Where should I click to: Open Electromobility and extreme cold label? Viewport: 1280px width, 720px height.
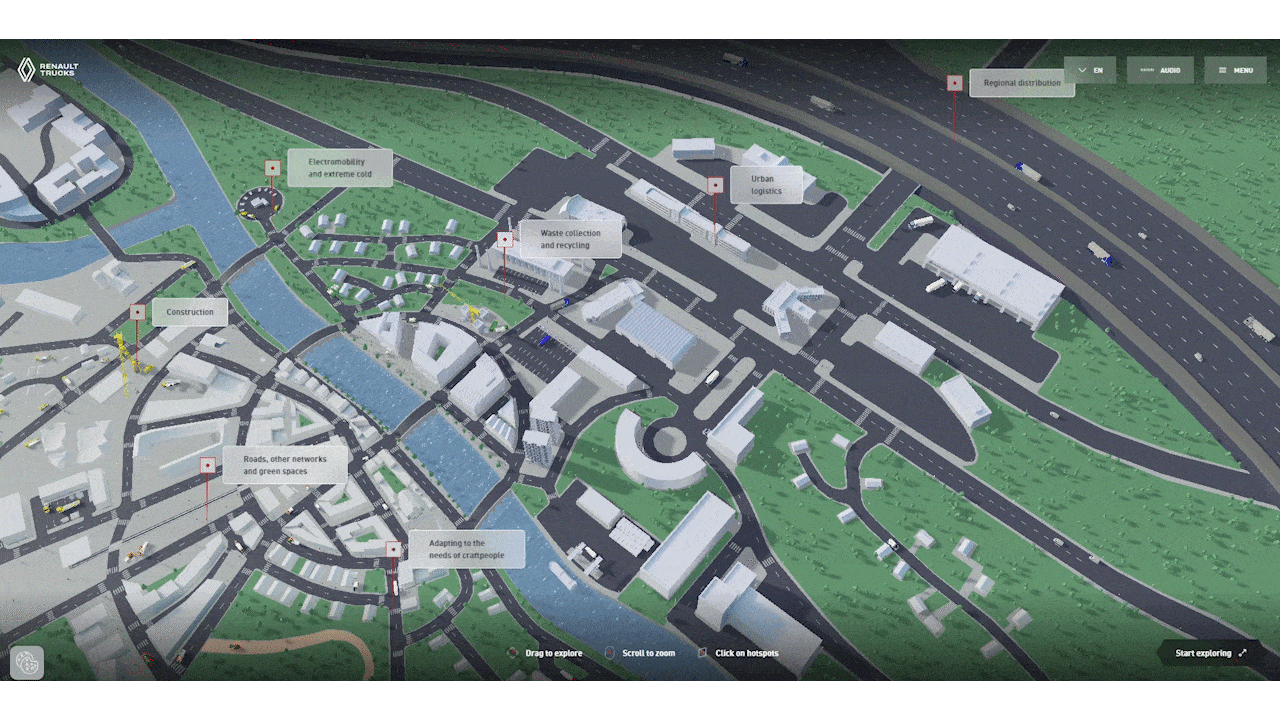click(340, 168)
